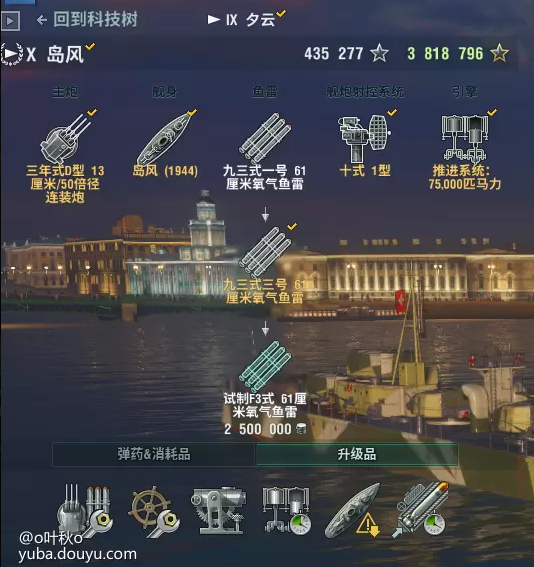Open the aiming system modification upgrade slot
The height and width of the screenshot is (567, 534).
pyautogui.click(x=219, y=510)
